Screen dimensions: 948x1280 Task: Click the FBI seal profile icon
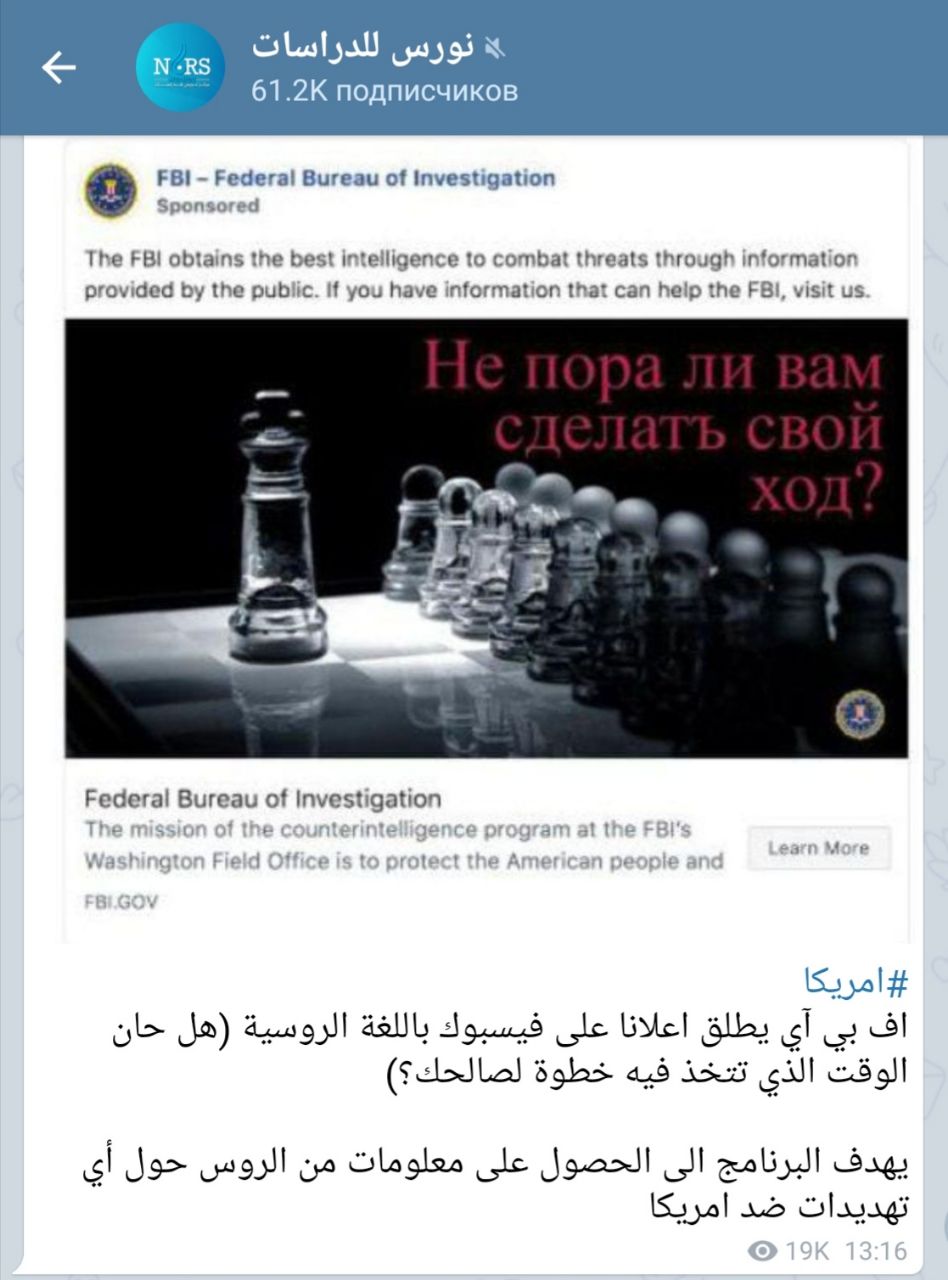coord(111,191)
